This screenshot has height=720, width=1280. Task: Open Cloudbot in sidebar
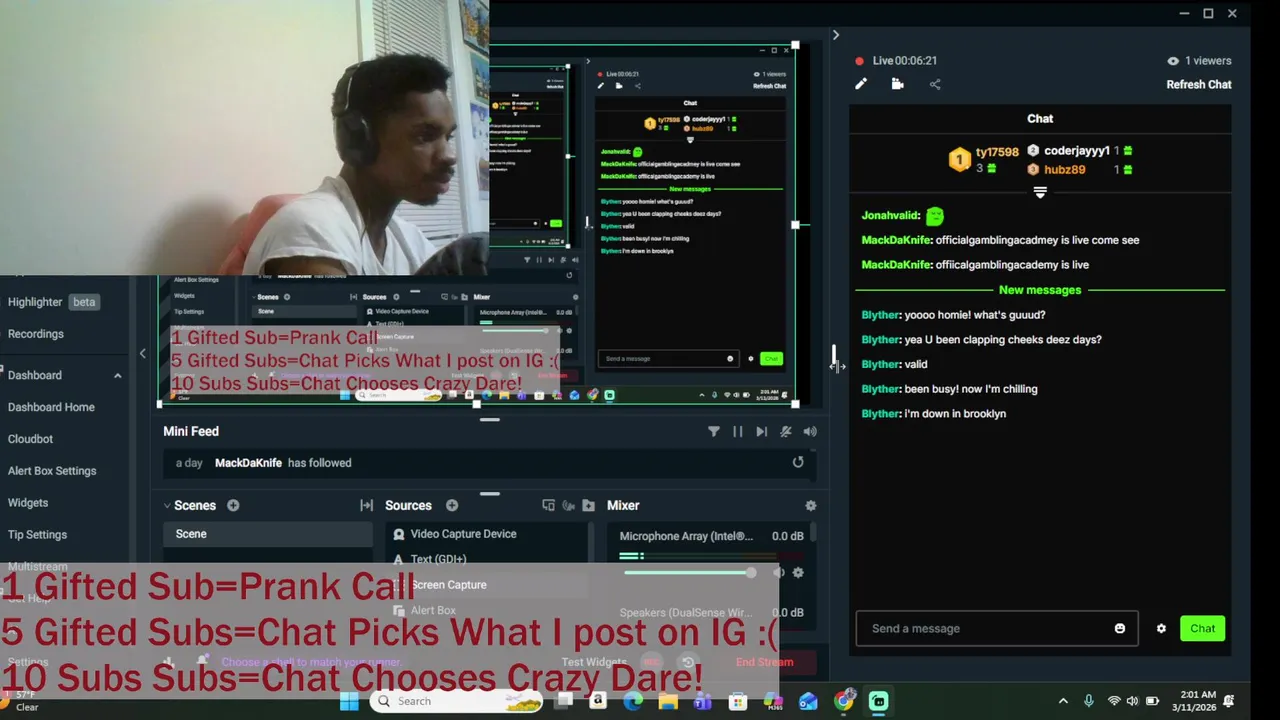click(30, 439)
